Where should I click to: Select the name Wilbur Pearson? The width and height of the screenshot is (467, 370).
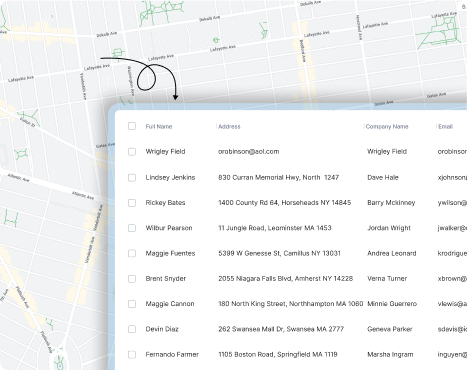169,228
